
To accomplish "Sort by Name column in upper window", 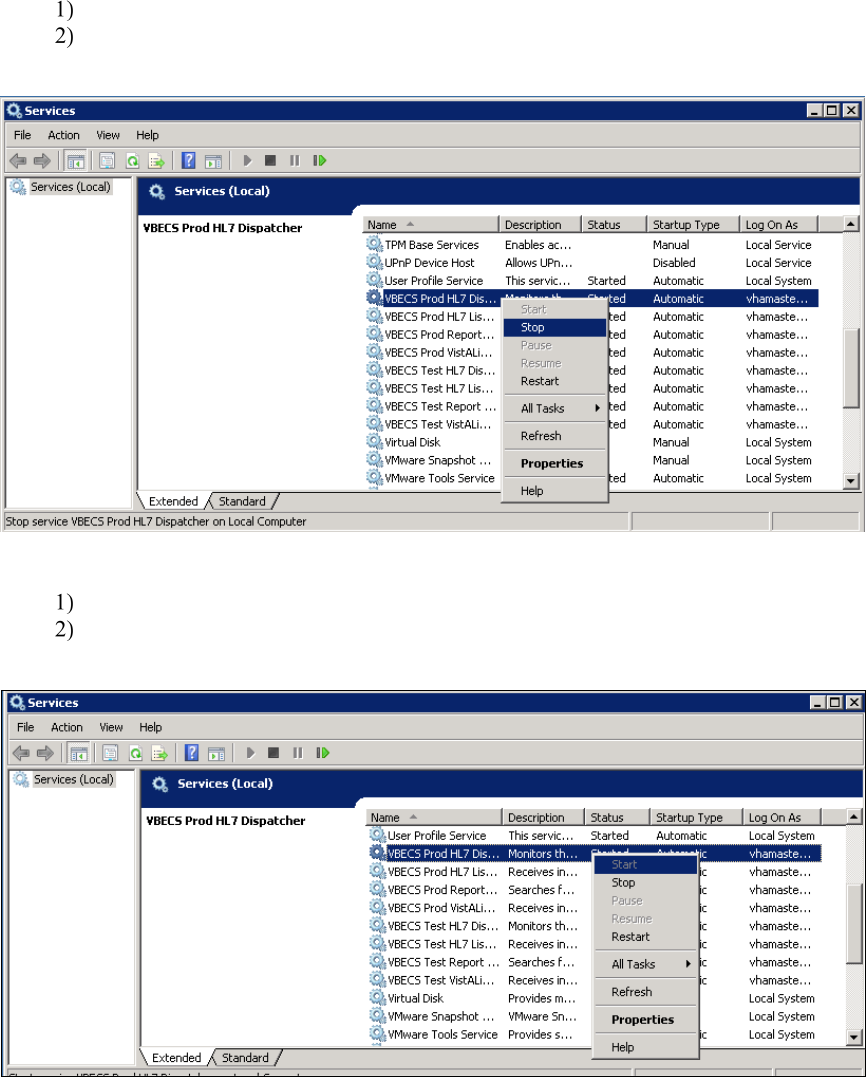I will [x=431, y=225].
